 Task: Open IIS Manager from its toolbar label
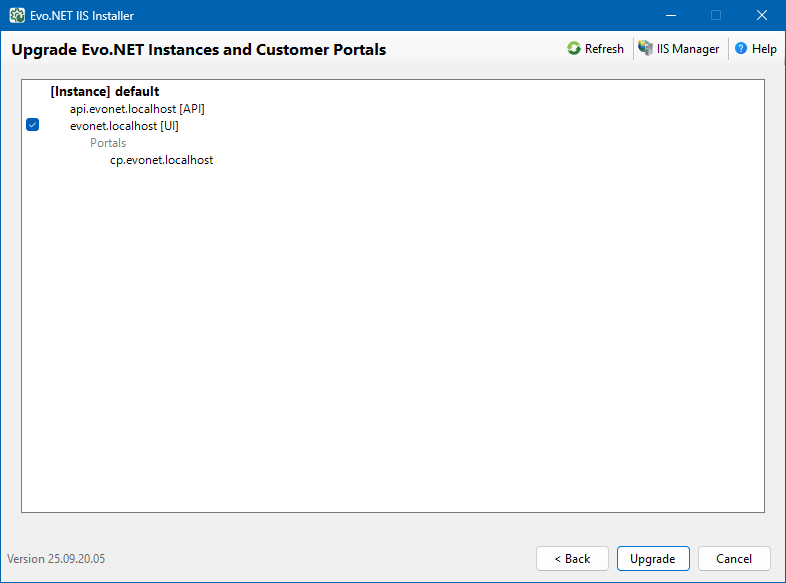pyautogui.click(x=688, y=49)
